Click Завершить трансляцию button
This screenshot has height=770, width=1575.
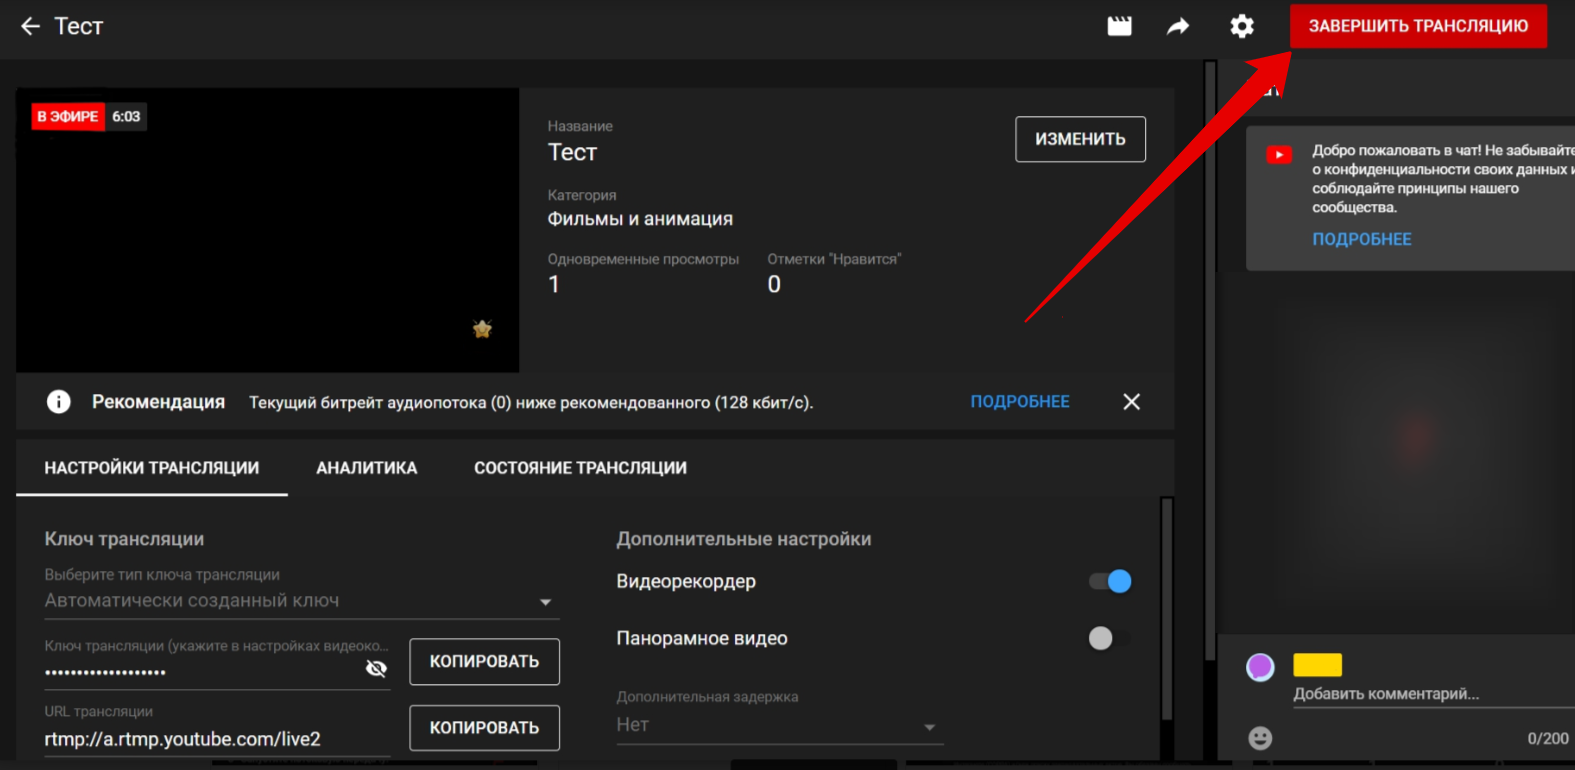click(1418, 26)
